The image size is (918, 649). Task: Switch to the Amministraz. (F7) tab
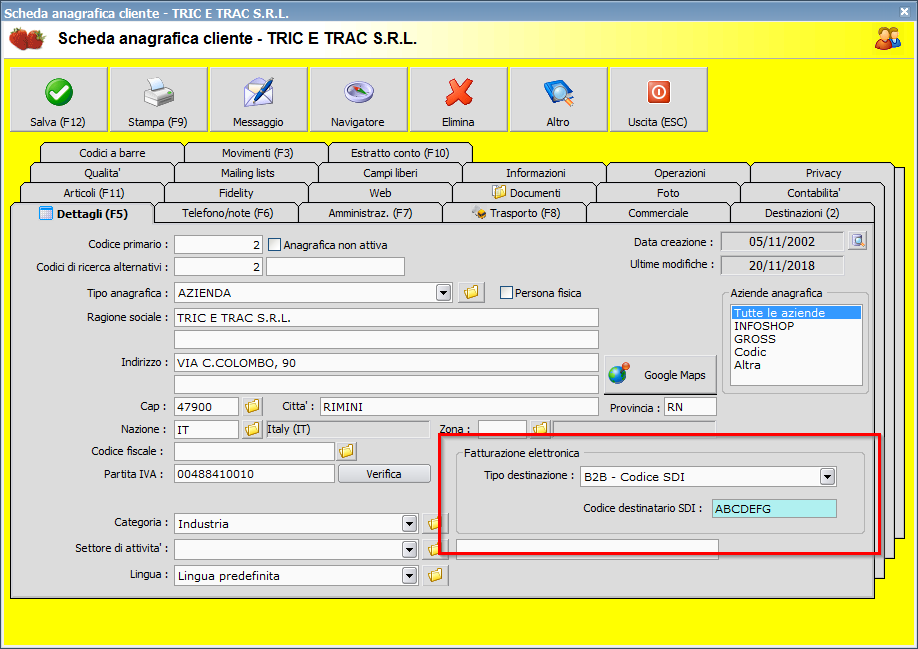pos(370,213)
